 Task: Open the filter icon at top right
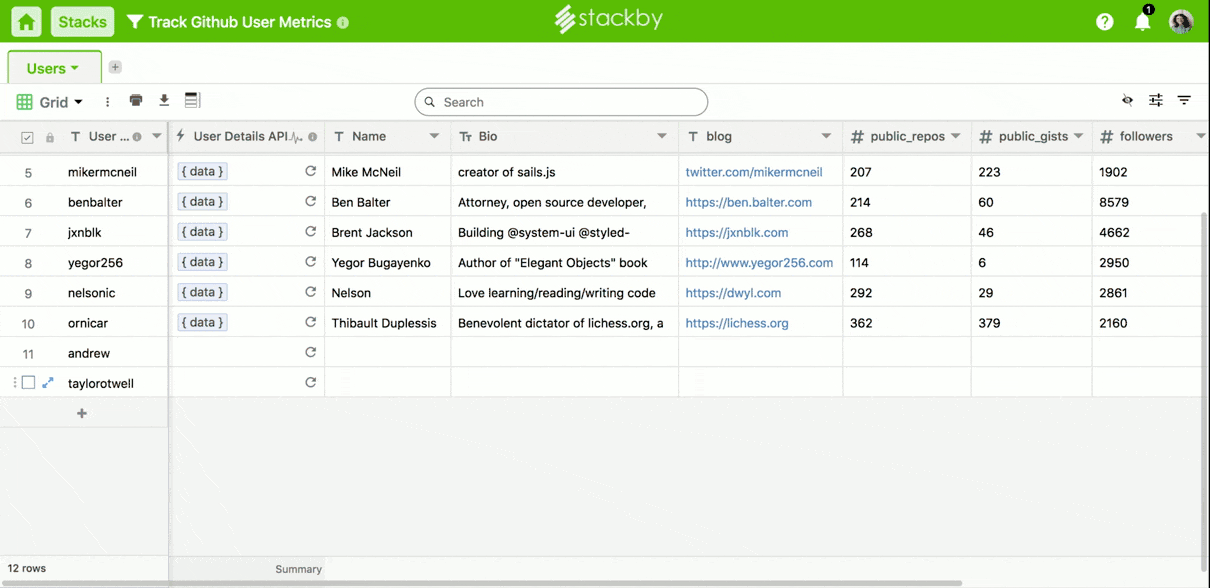click(x=1184, y=100)
